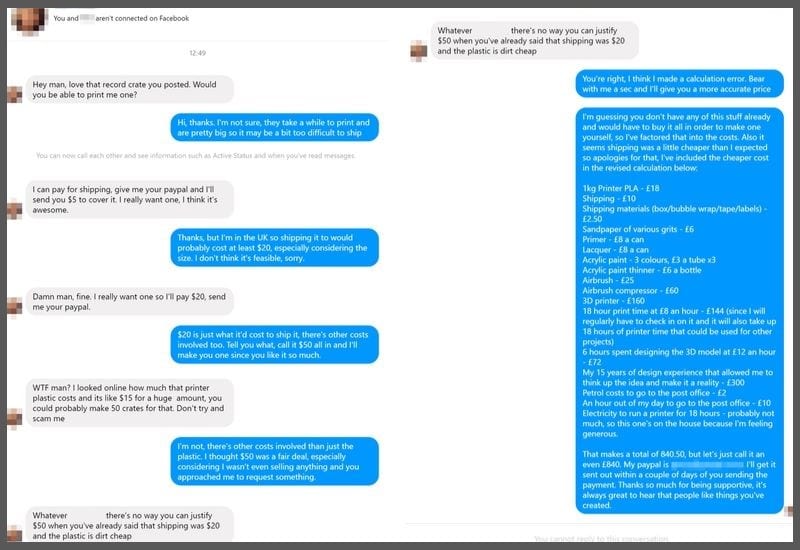Click the avatar beside "Damn man, fine" message
800x550 pixels.
(x=15, y=307)
